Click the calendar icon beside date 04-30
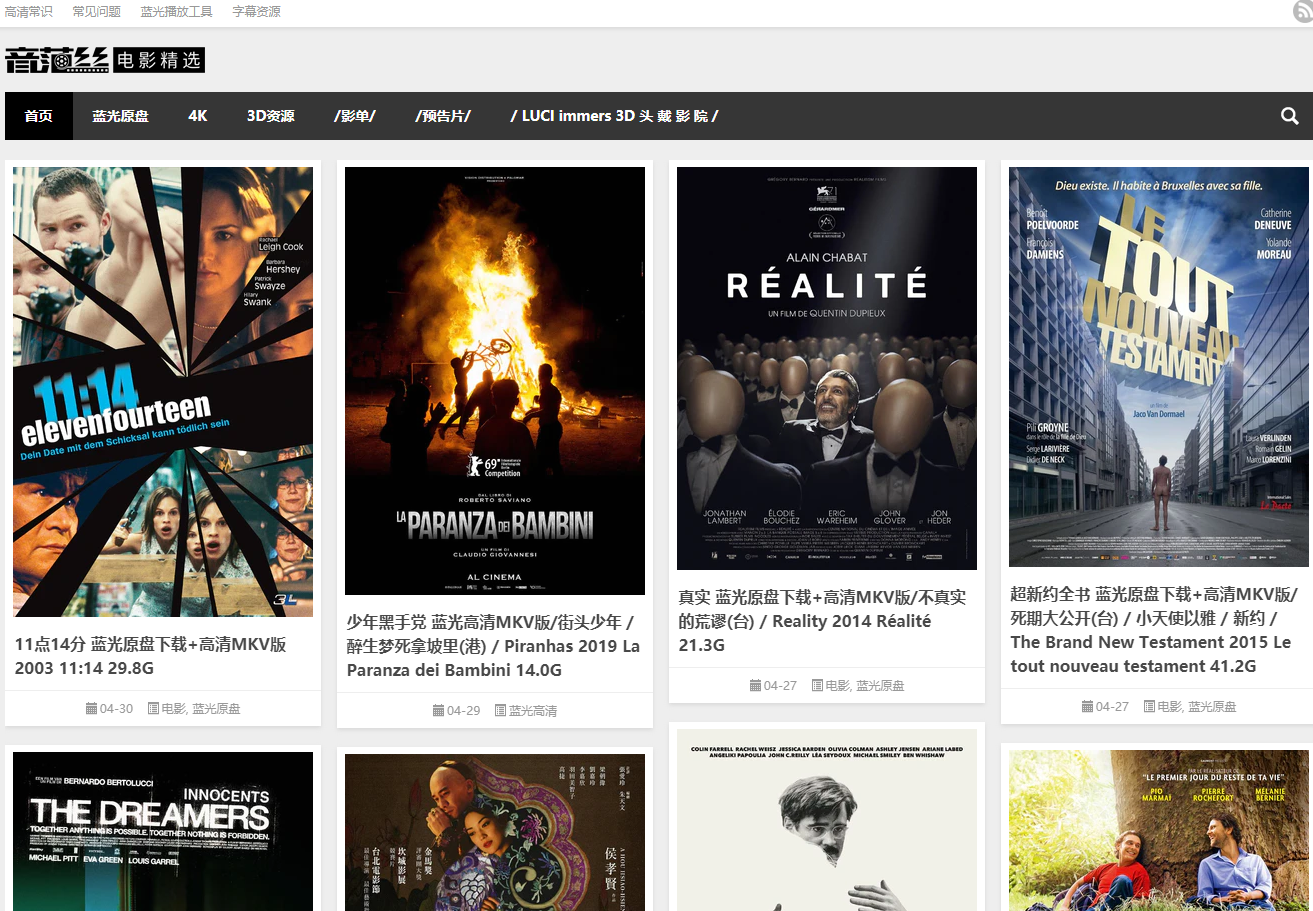This screenshot has width=1313, height=911. click(91, 709)
